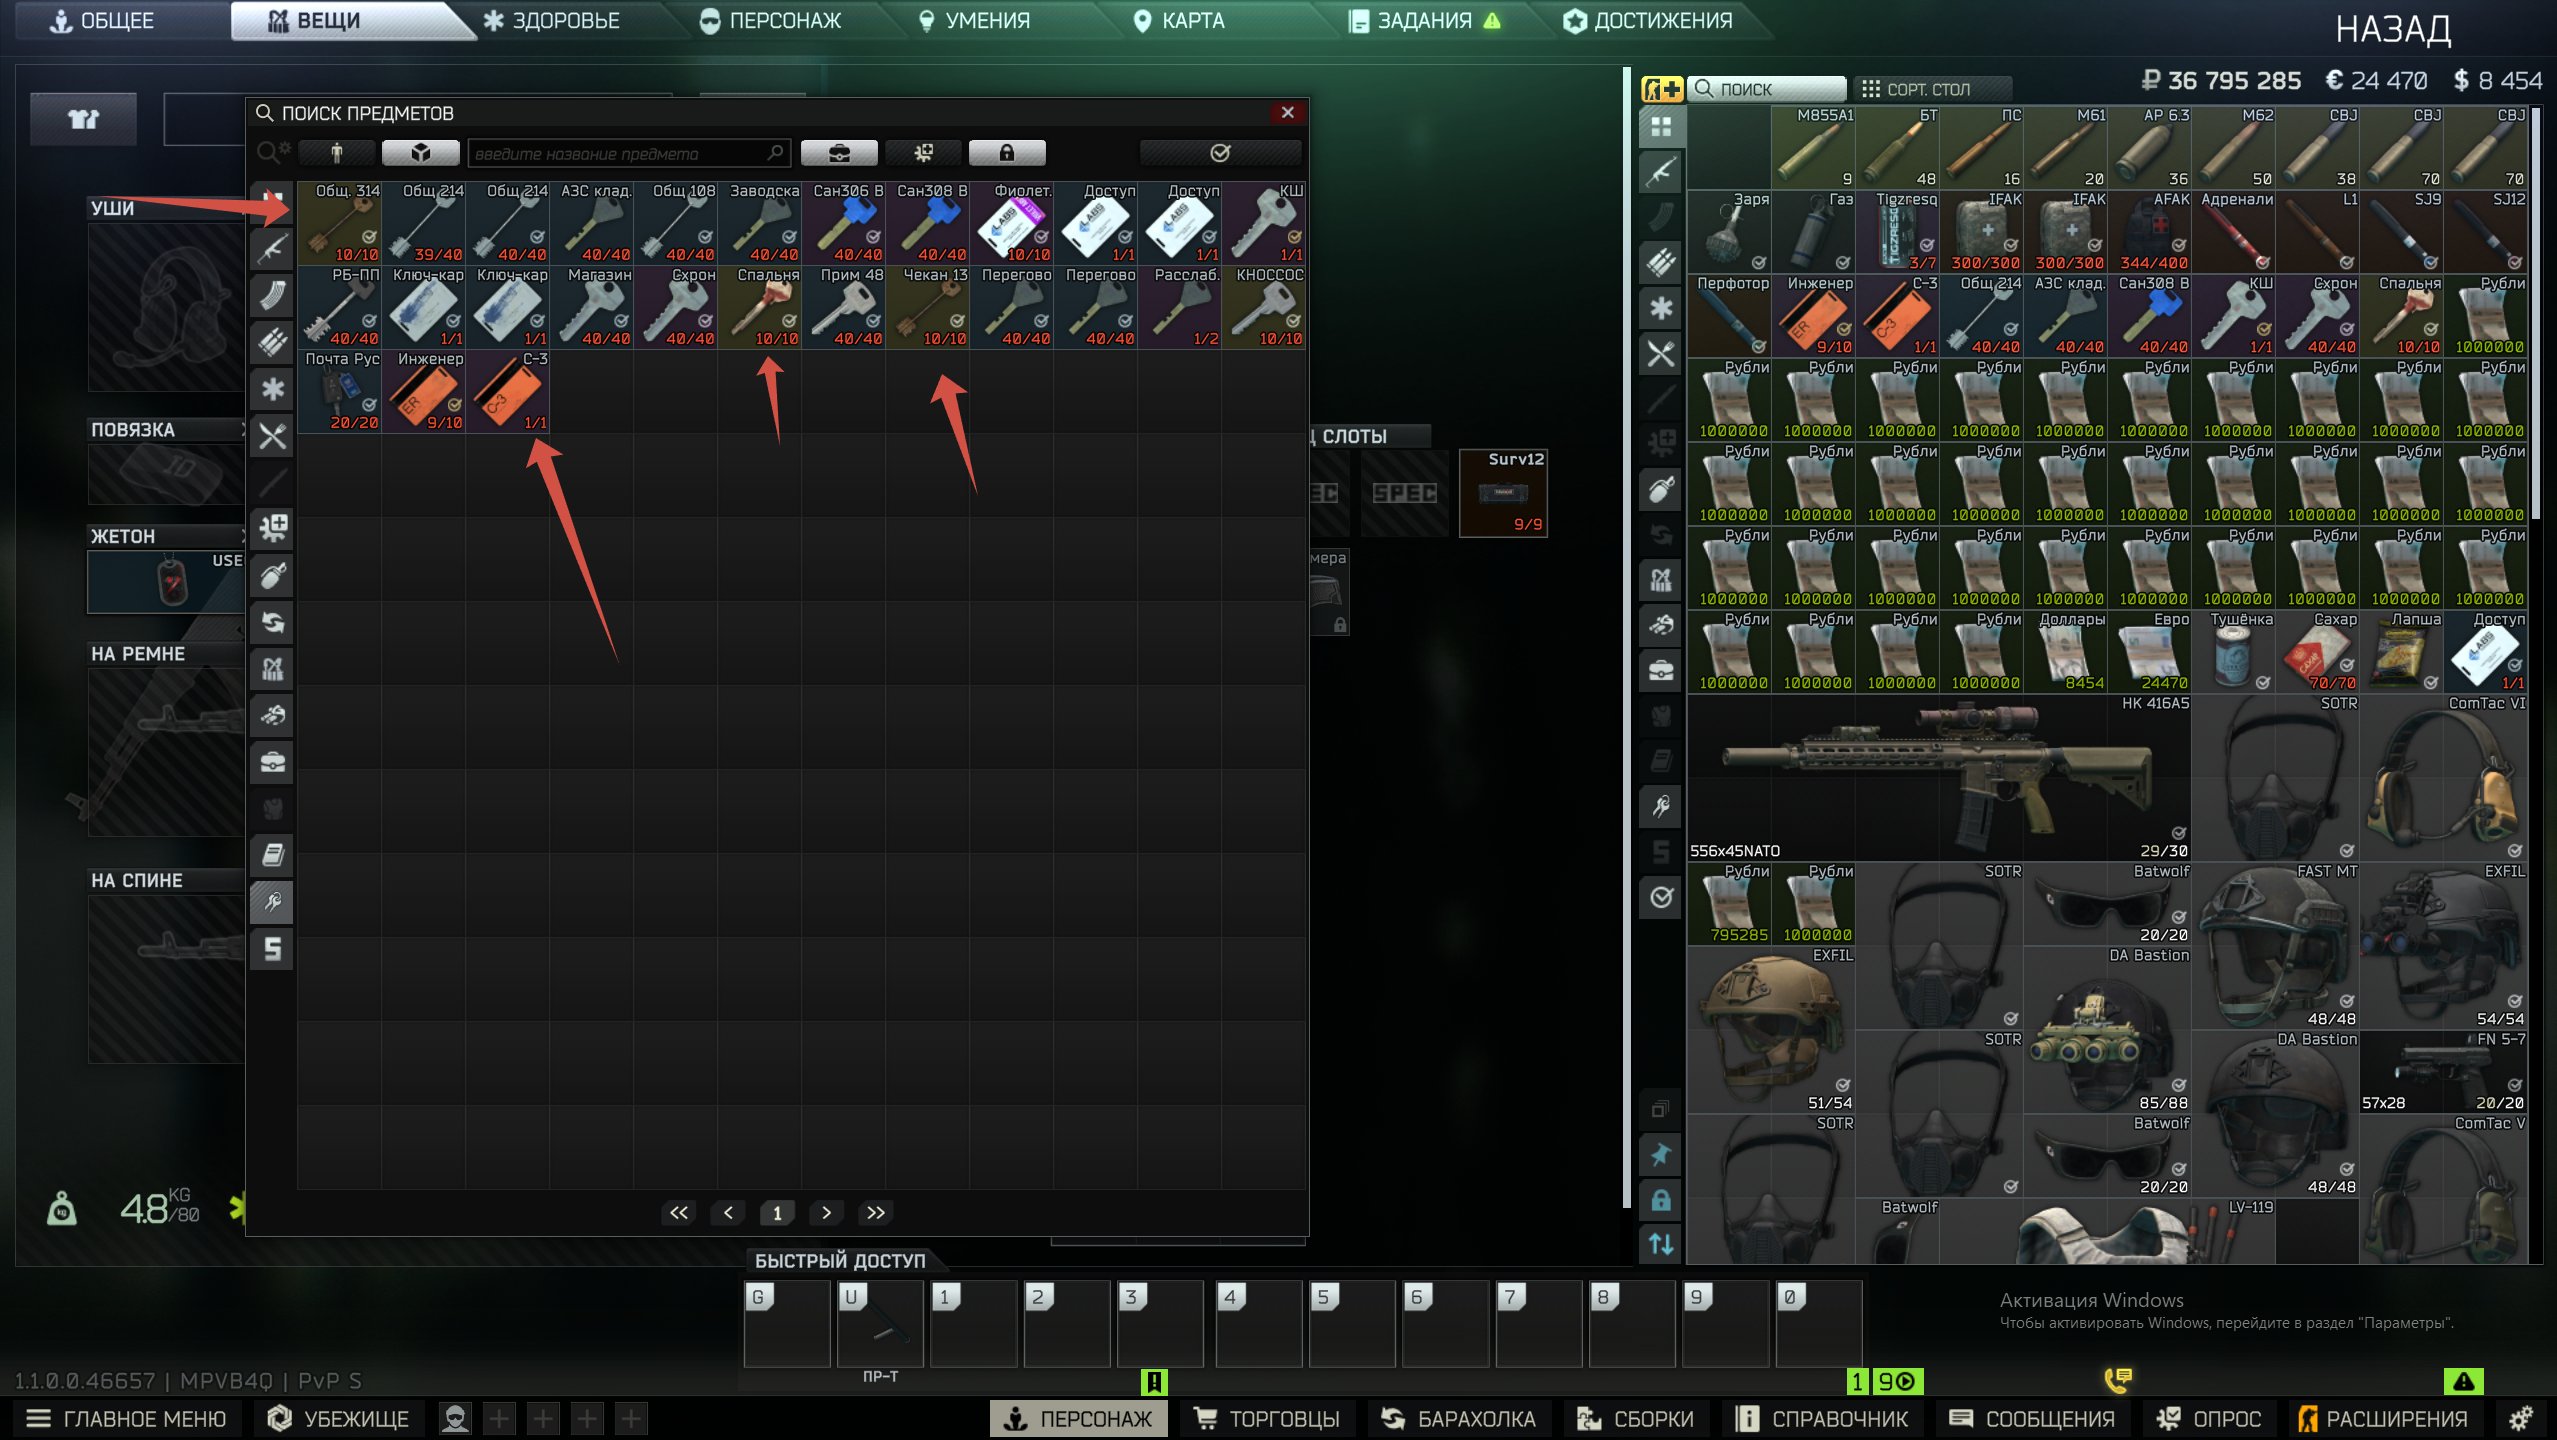Open search settings in item search window
2557x1440 pixels.
click(x=272, y=153)
